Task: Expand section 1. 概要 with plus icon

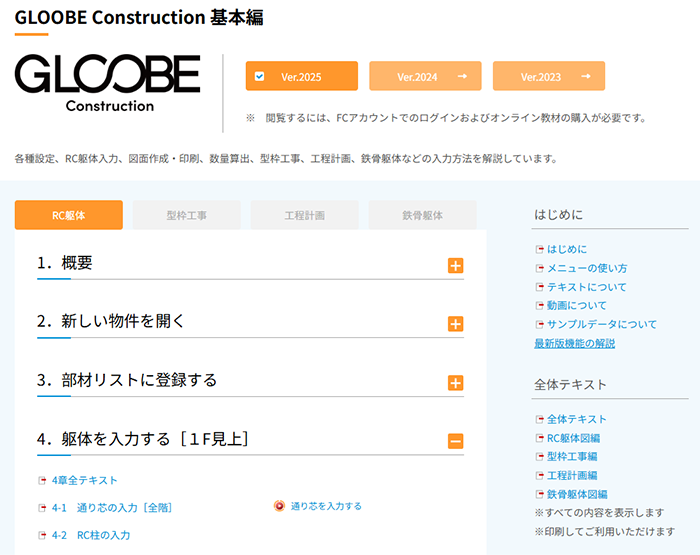Action: click(x=455, y=266)
